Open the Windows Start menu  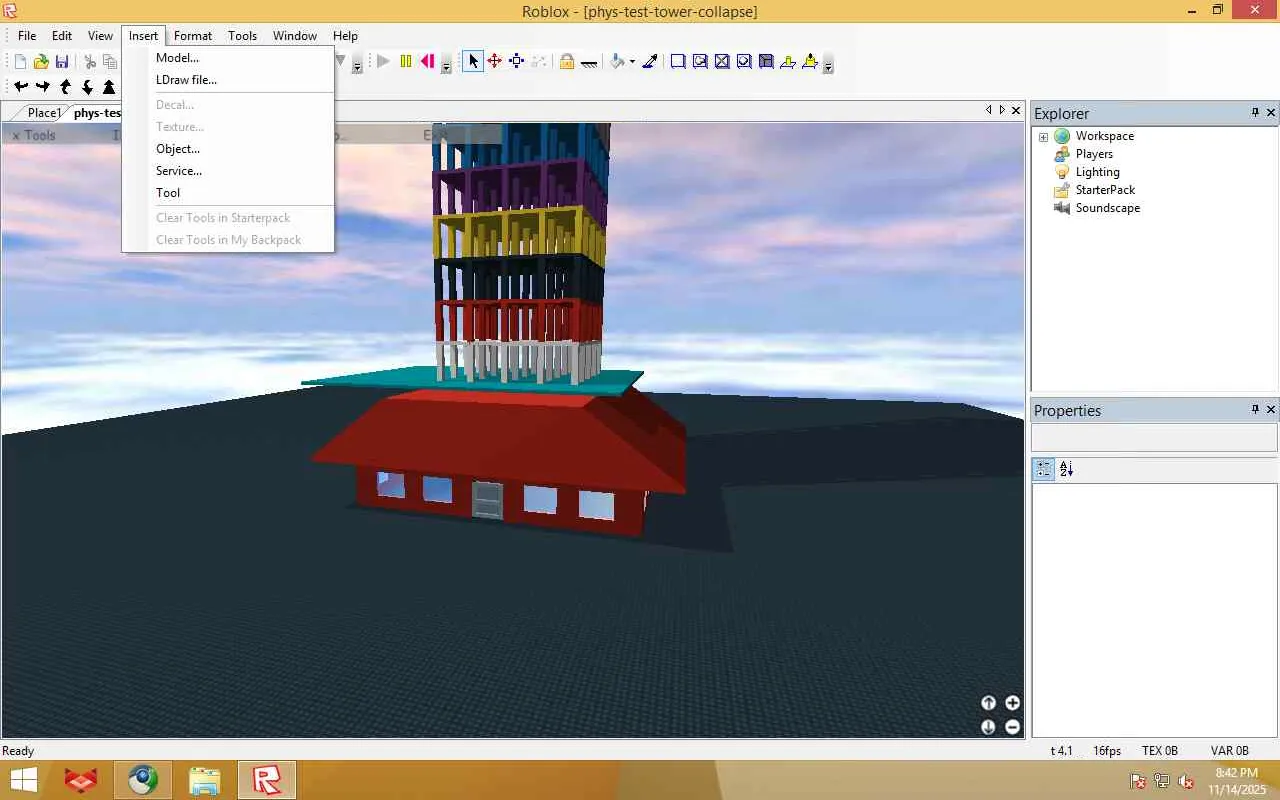point(24,780)
